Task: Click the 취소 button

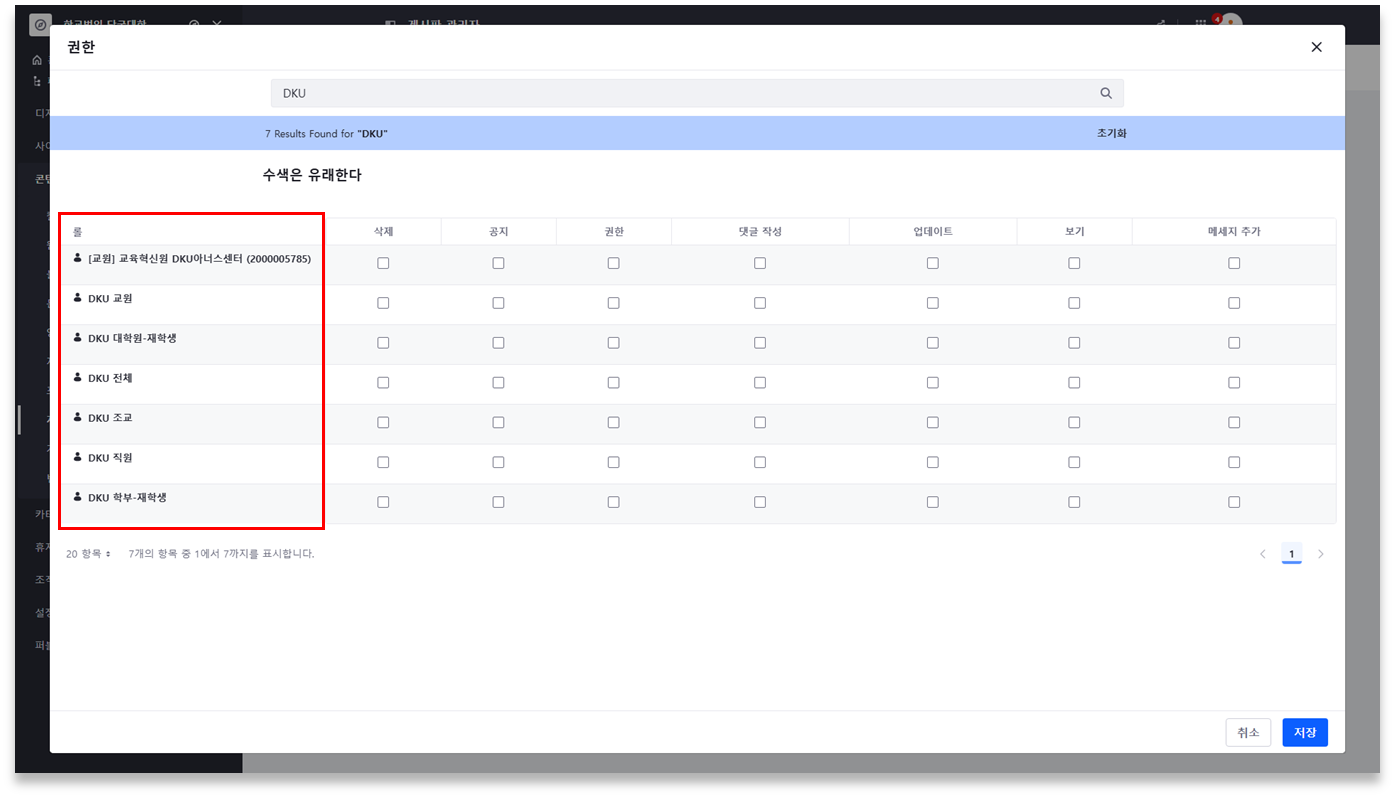Action: click(x=1248, y=732)
